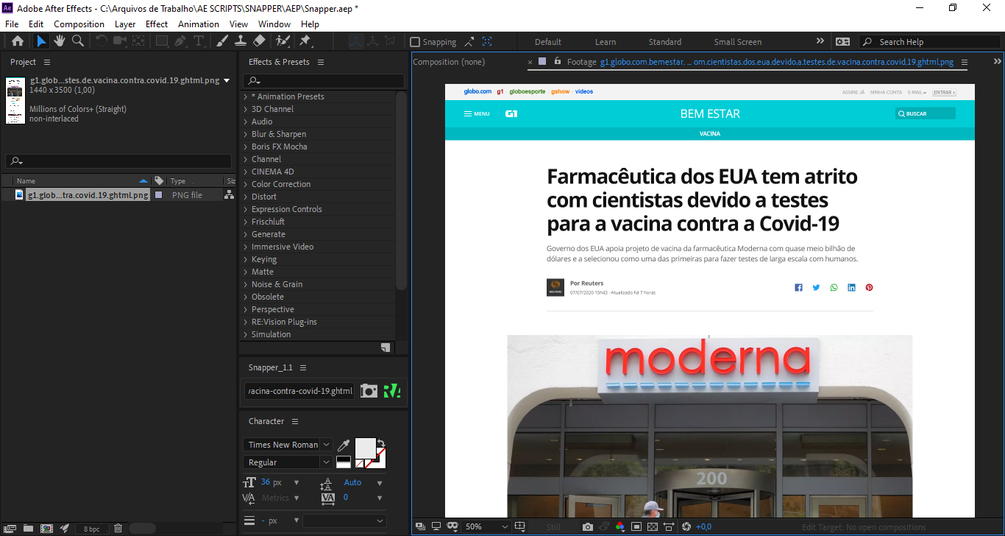
Task: Expand the Animation Presets category
Action: point(245,97)
